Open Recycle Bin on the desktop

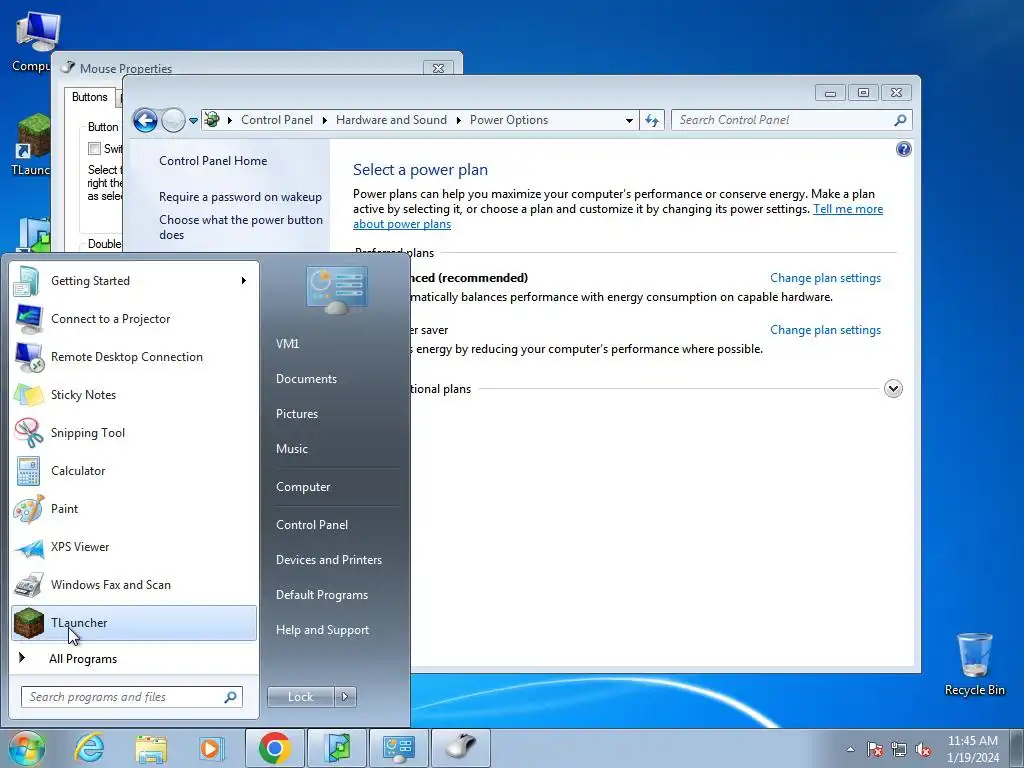(x=974, y=664)
